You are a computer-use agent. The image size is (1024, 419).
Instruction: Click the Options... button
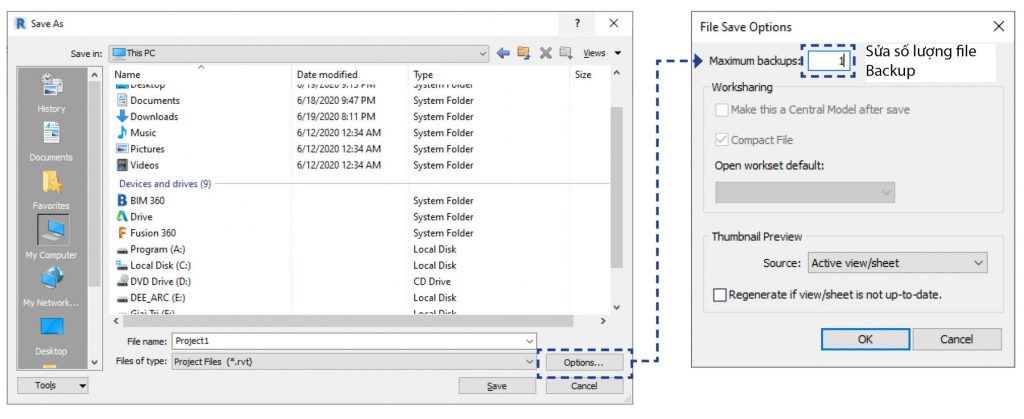[x=583, y=362]
